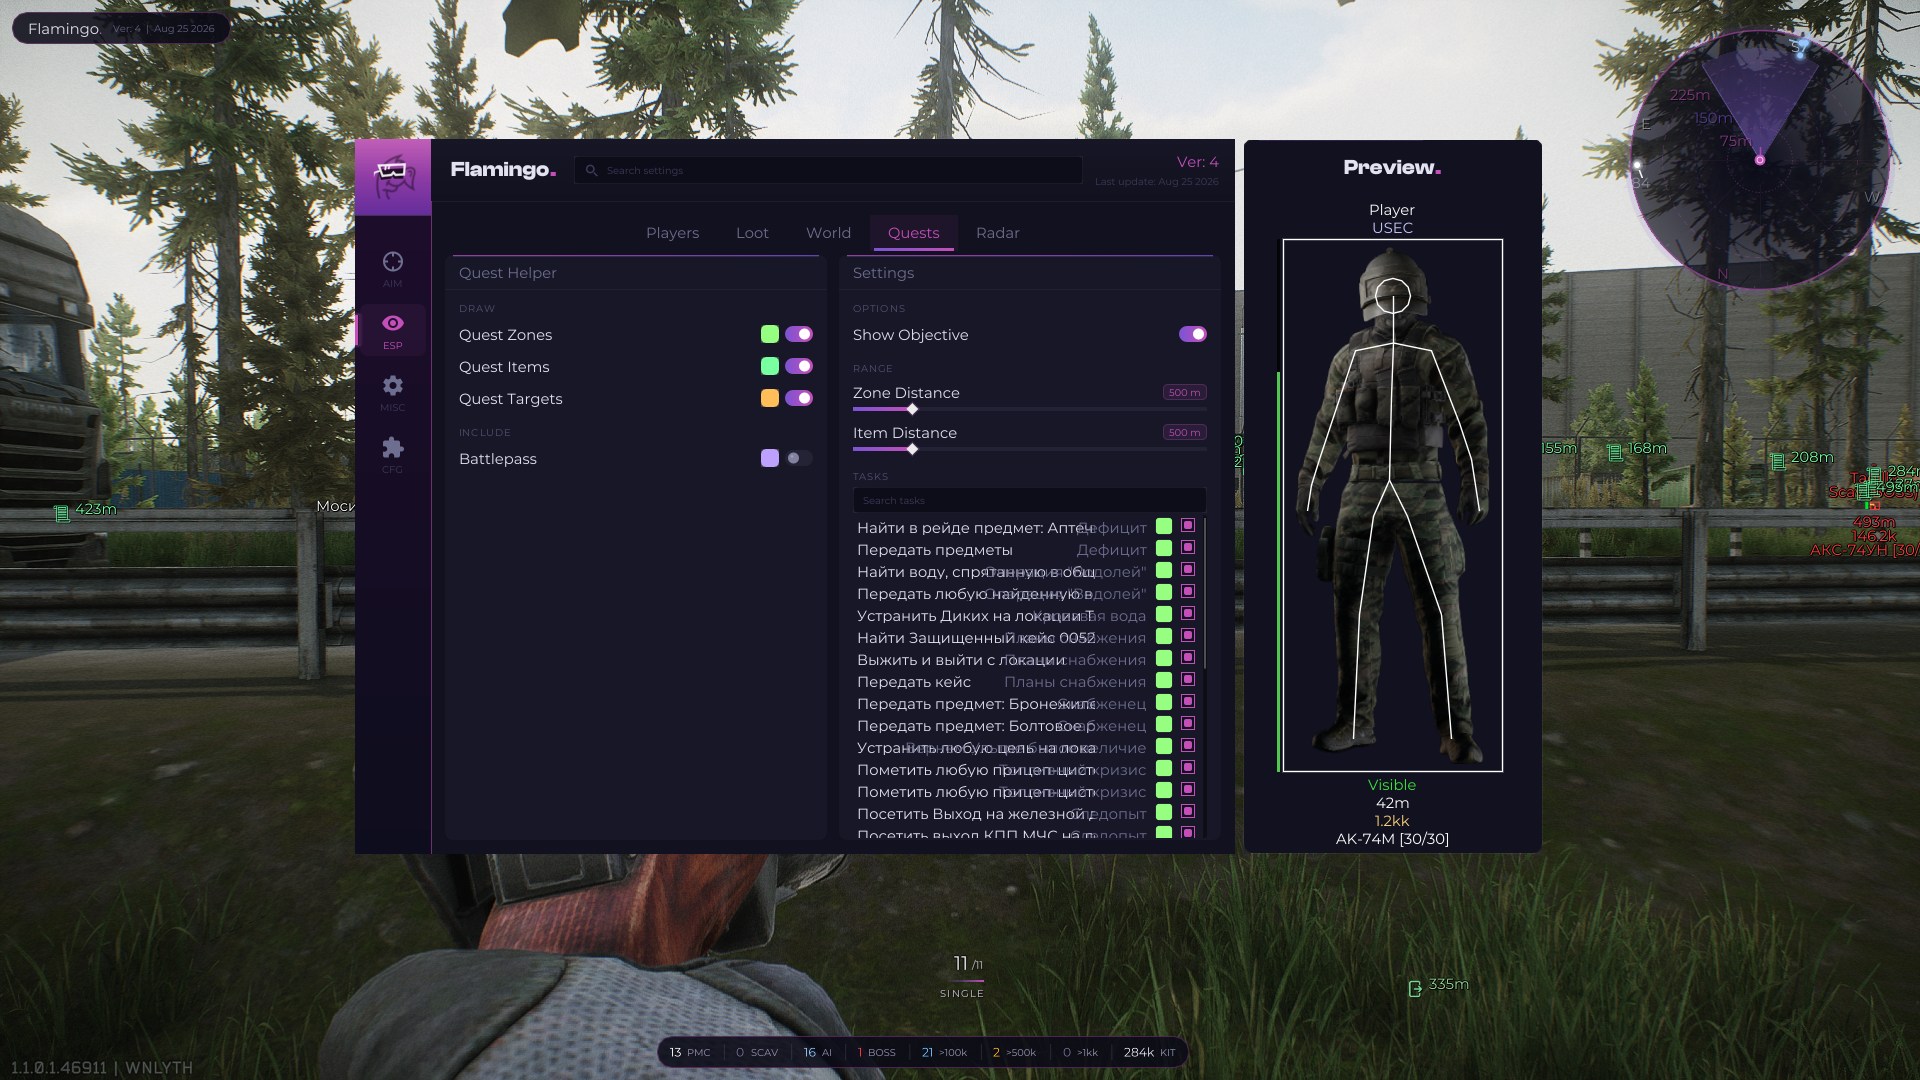
Task: Switch to the World tab
Action: pos(828,233)
